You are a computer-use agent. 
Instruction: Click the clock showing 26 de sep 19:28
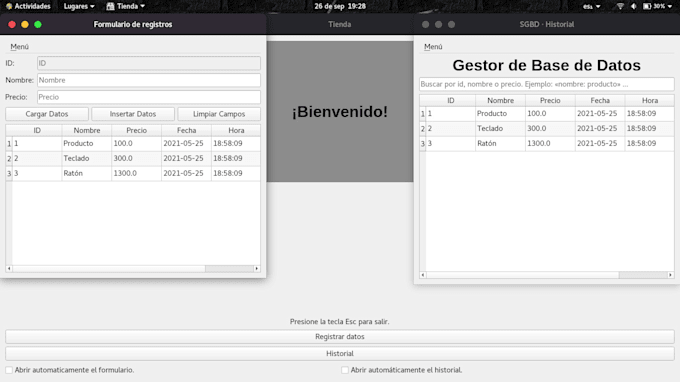[340, 6]
